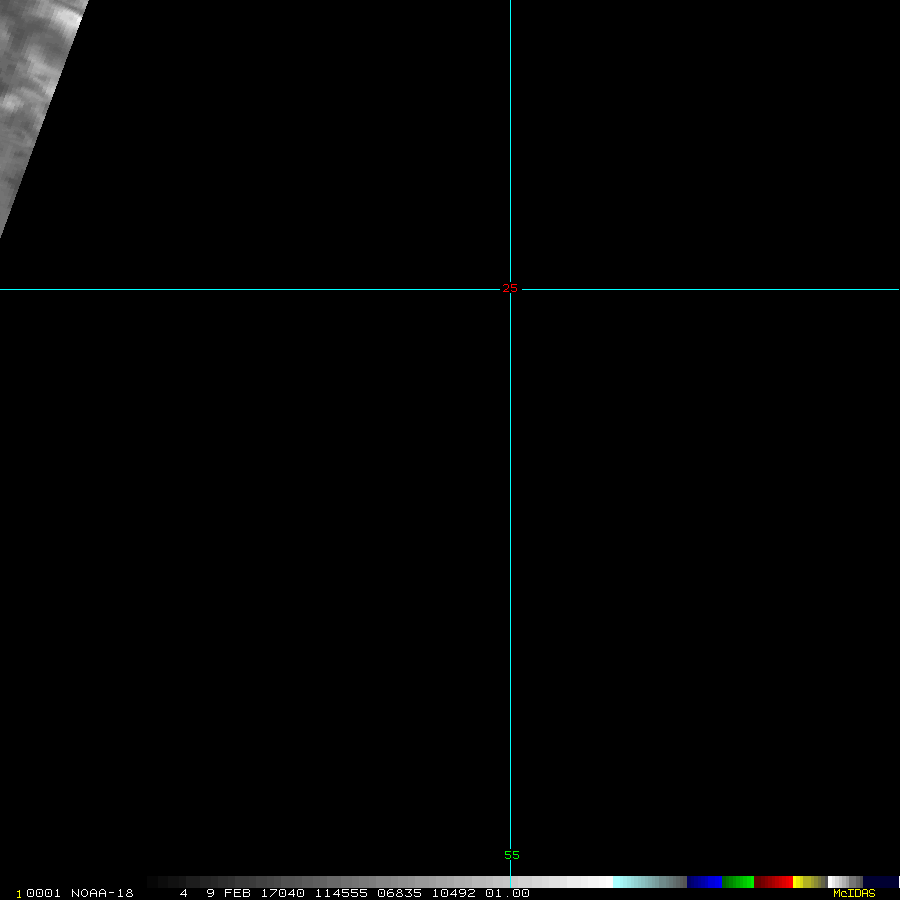Viewport: 900px width, 900px height.
Task: Click the red 25 latitude label
Action: 510,288
